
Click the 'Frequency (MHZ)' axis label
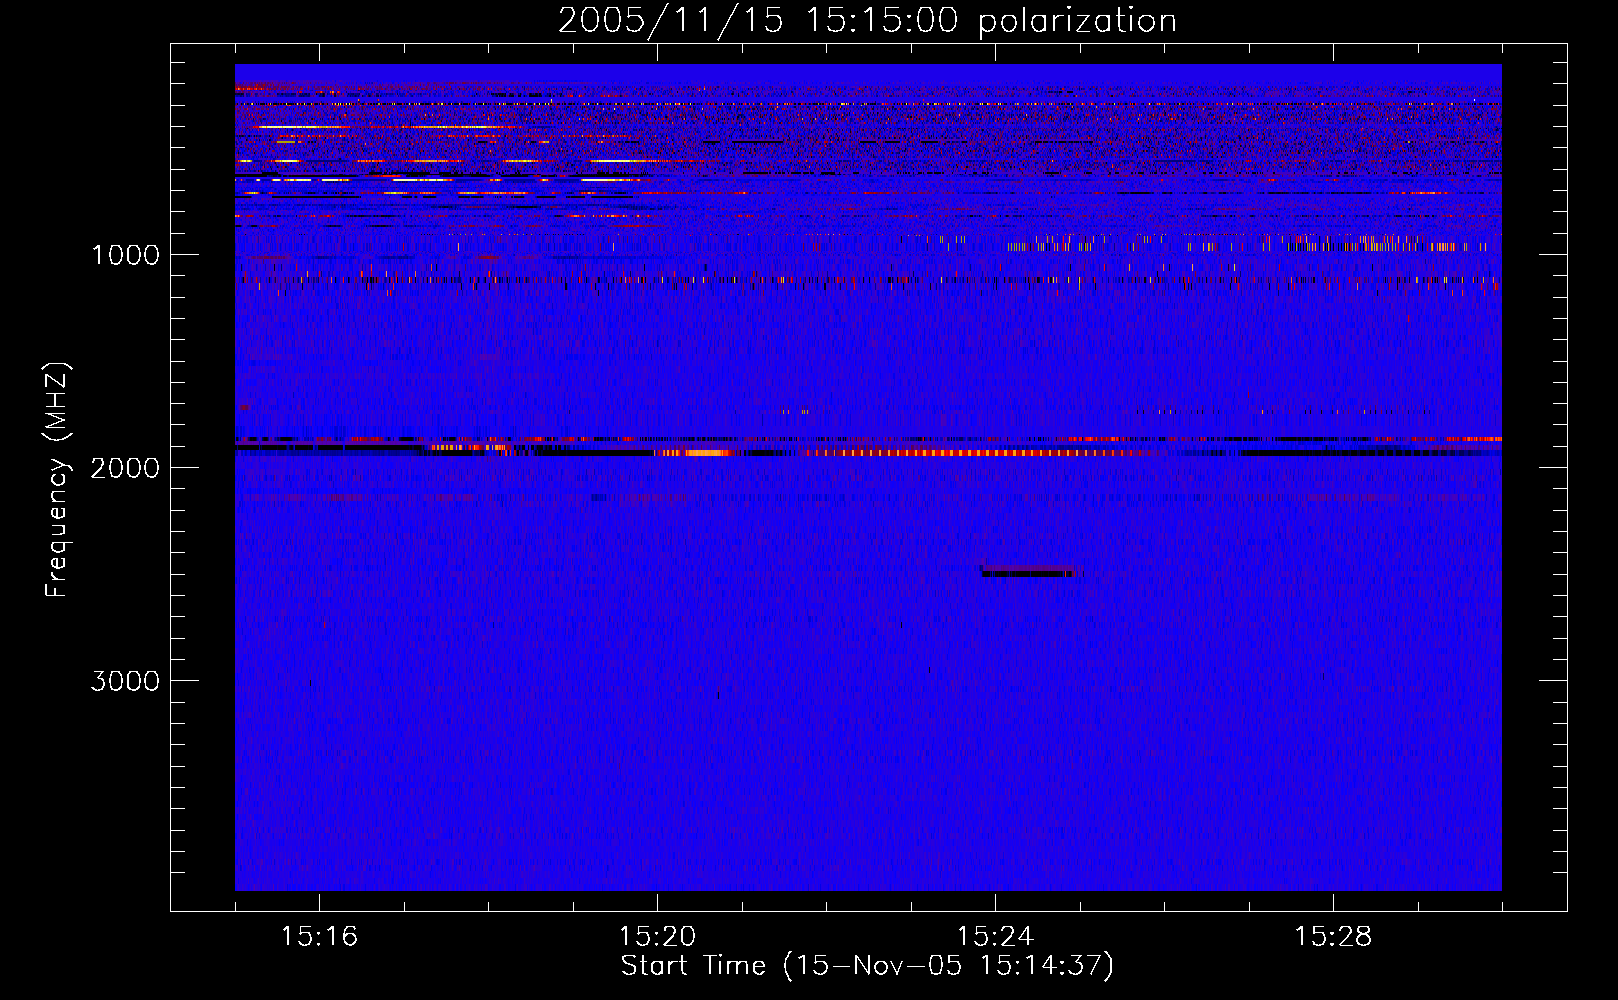point(57,480)
